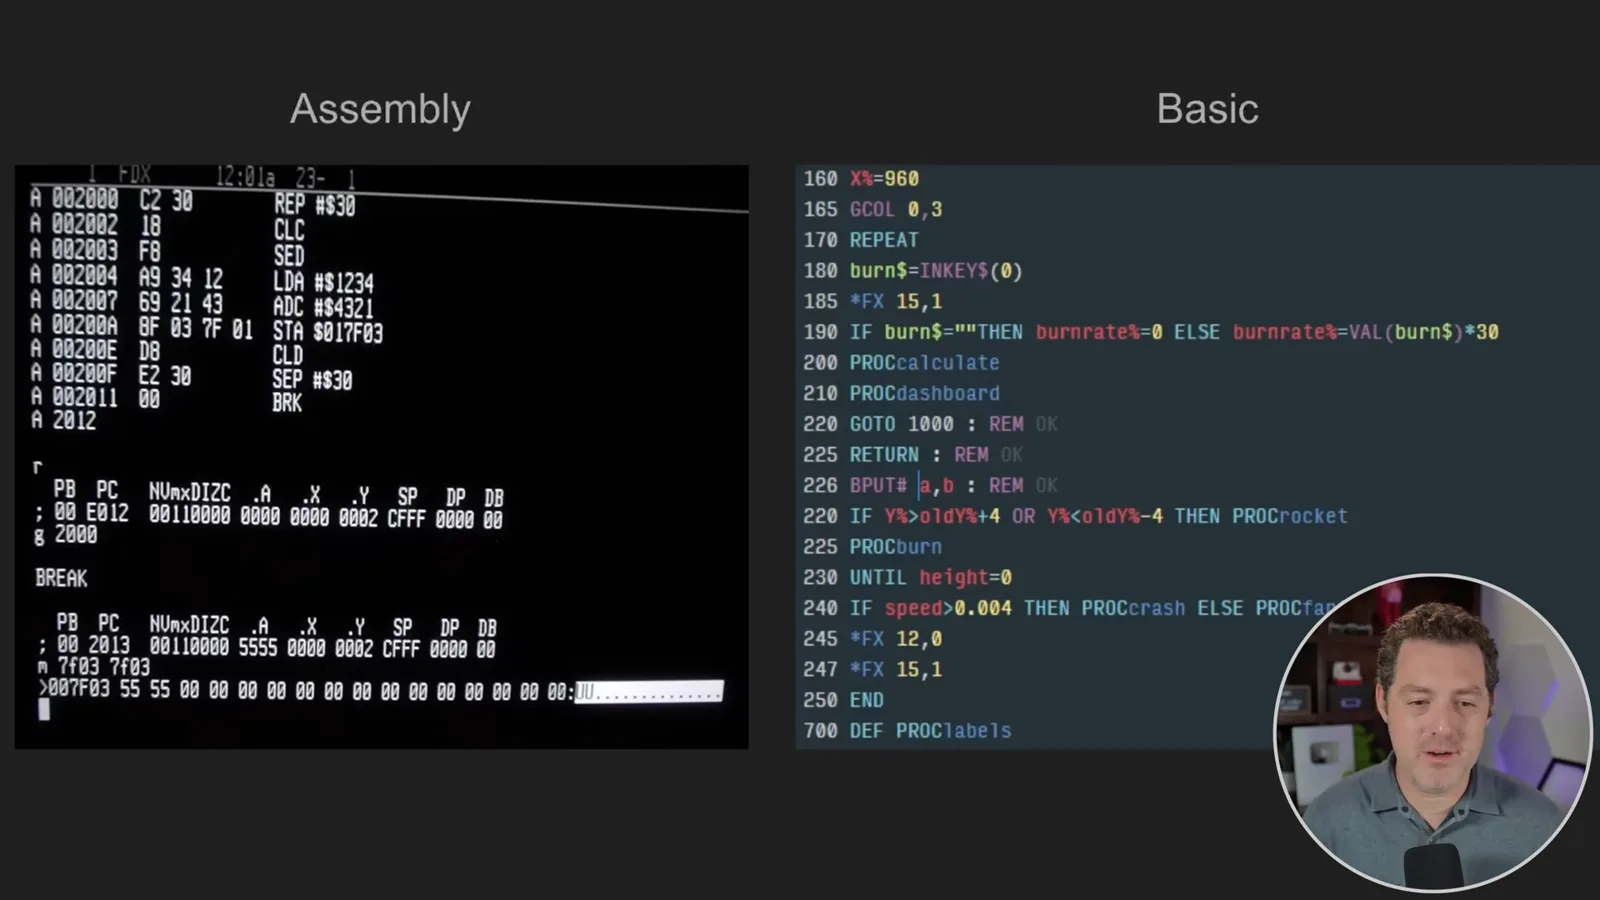
Task: Click the "PROCburn" line
Action: pyautogui.click(x=873, y=547)
